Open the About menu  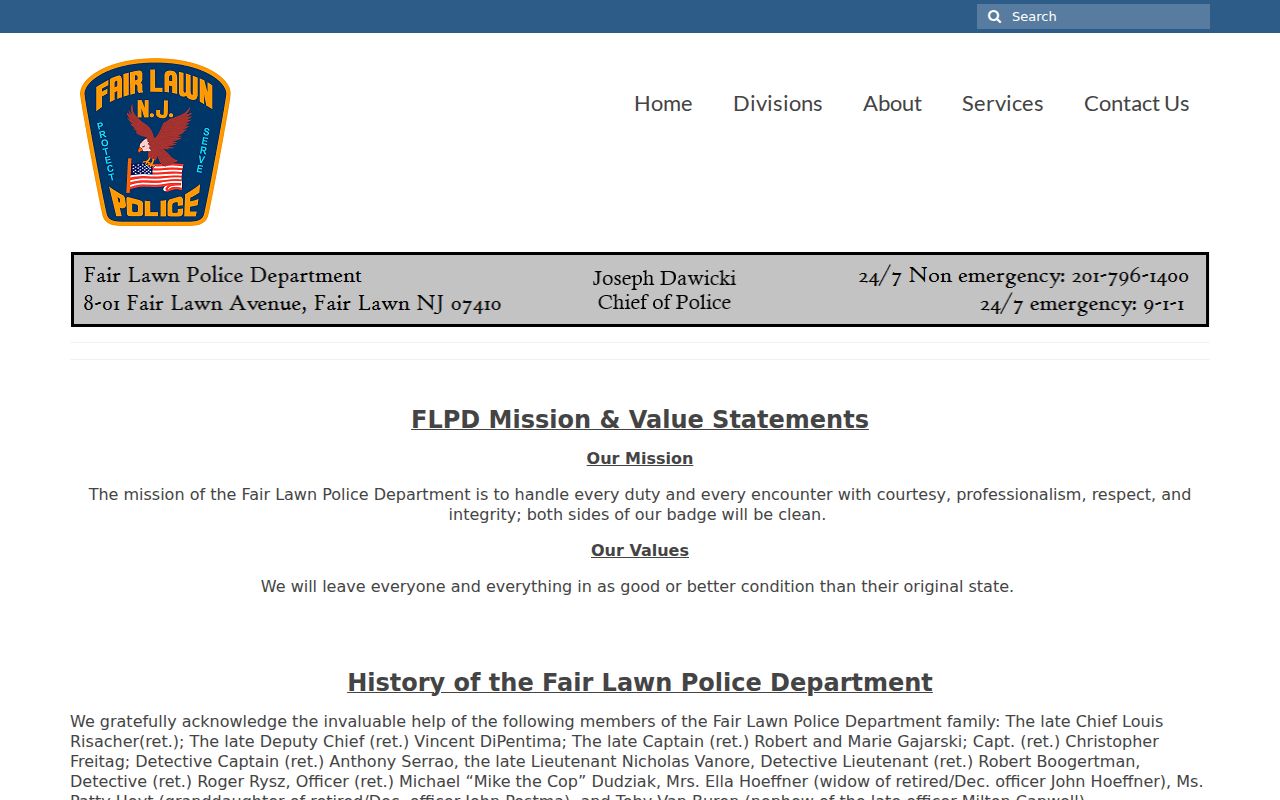point(892,103)
